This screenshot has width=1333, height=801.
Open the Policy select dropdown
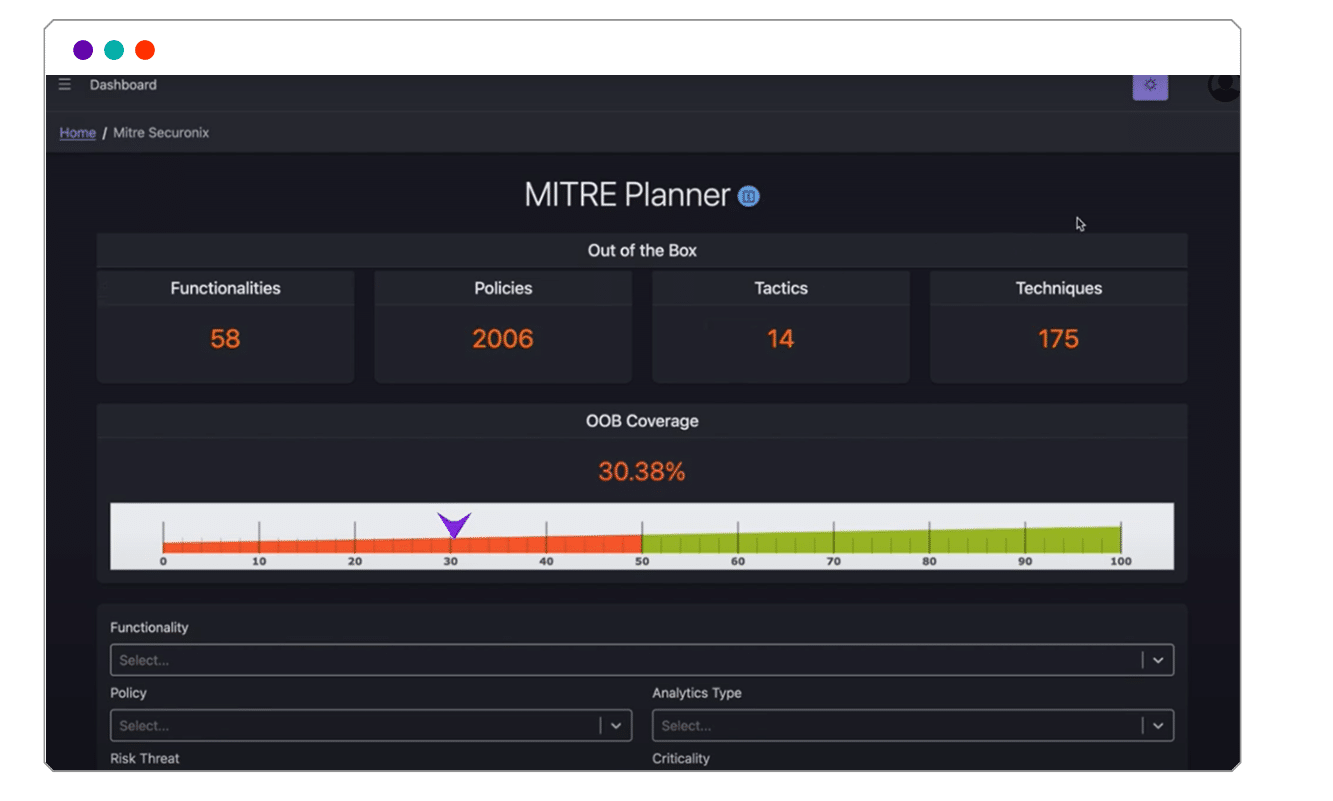[371, 725]
